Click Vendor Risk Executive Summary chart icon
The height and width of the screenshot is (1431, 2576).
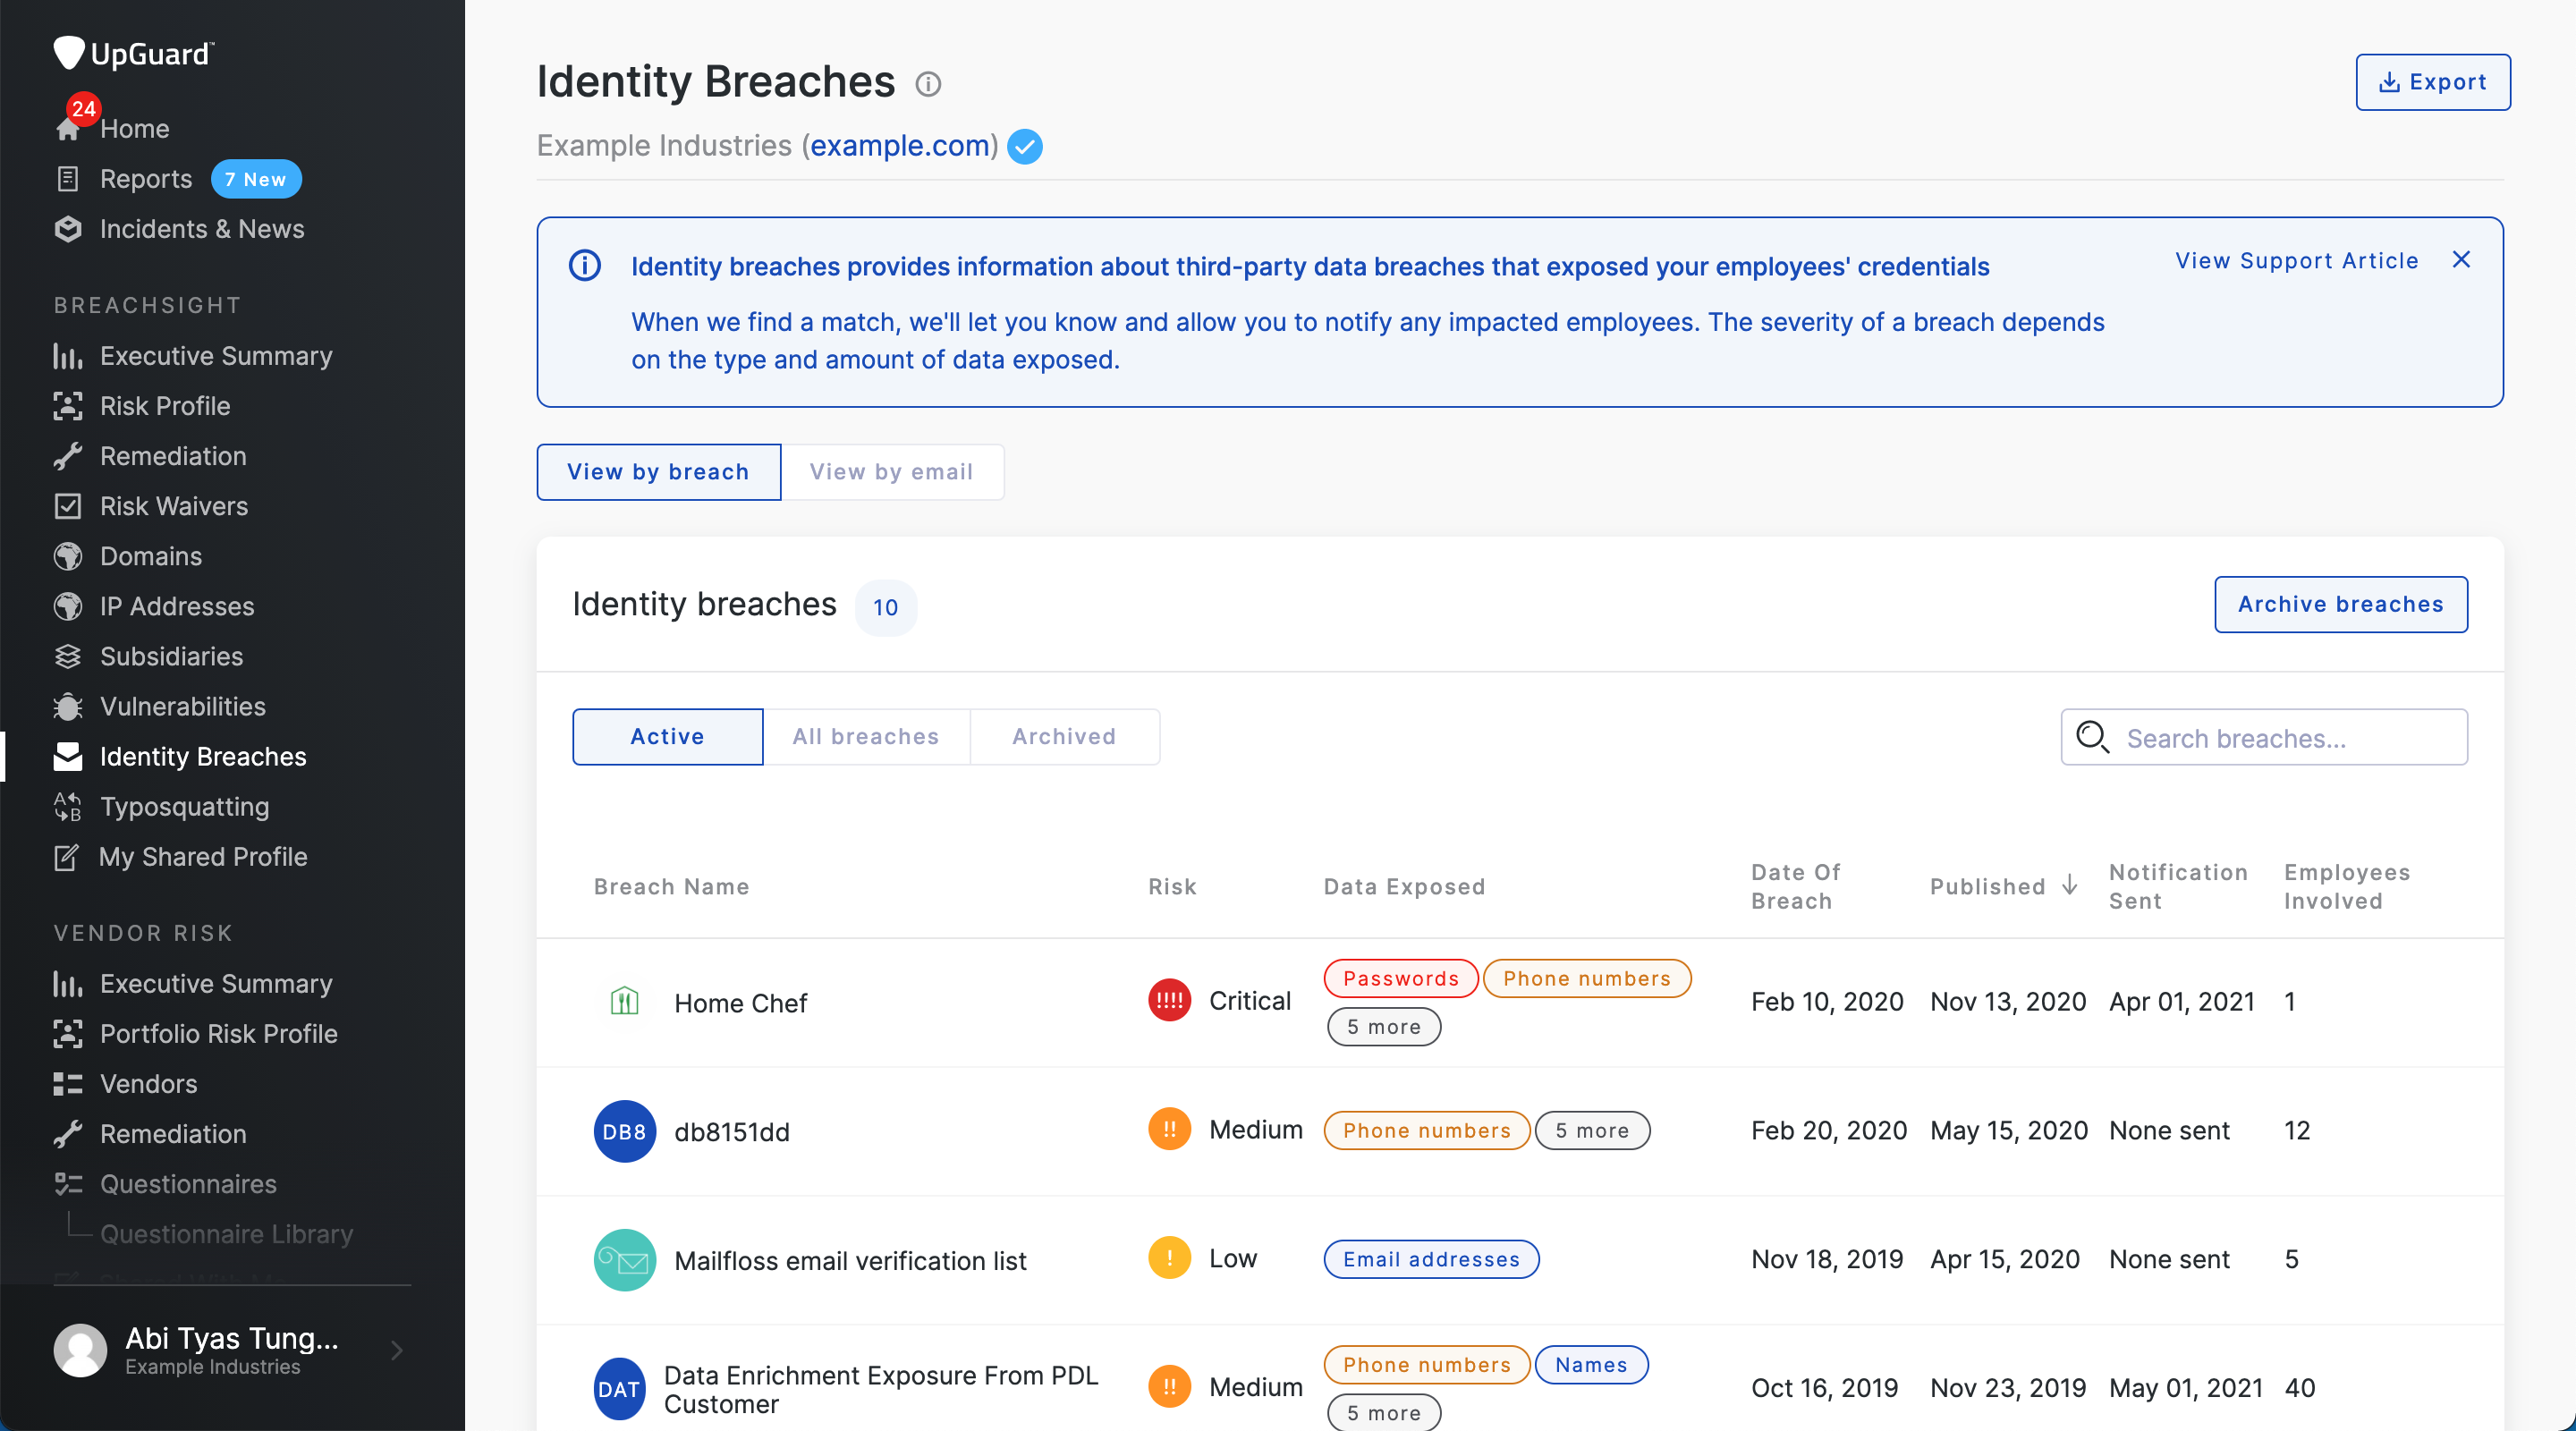click(68, 984)
